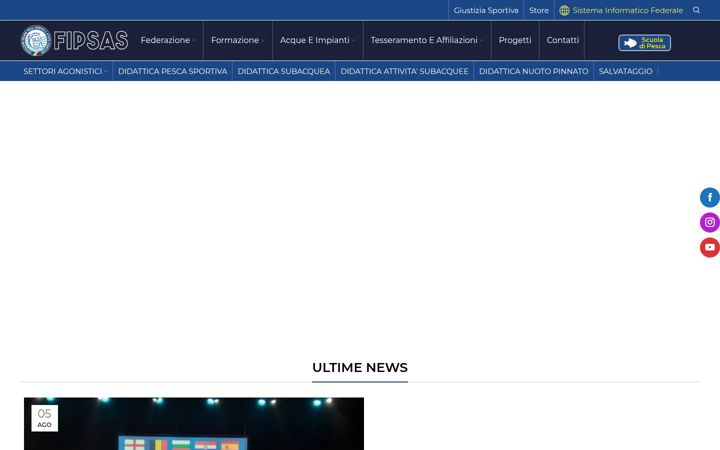Open the Store link
Viewport: 720px width, 450px height.
(539, 10)
